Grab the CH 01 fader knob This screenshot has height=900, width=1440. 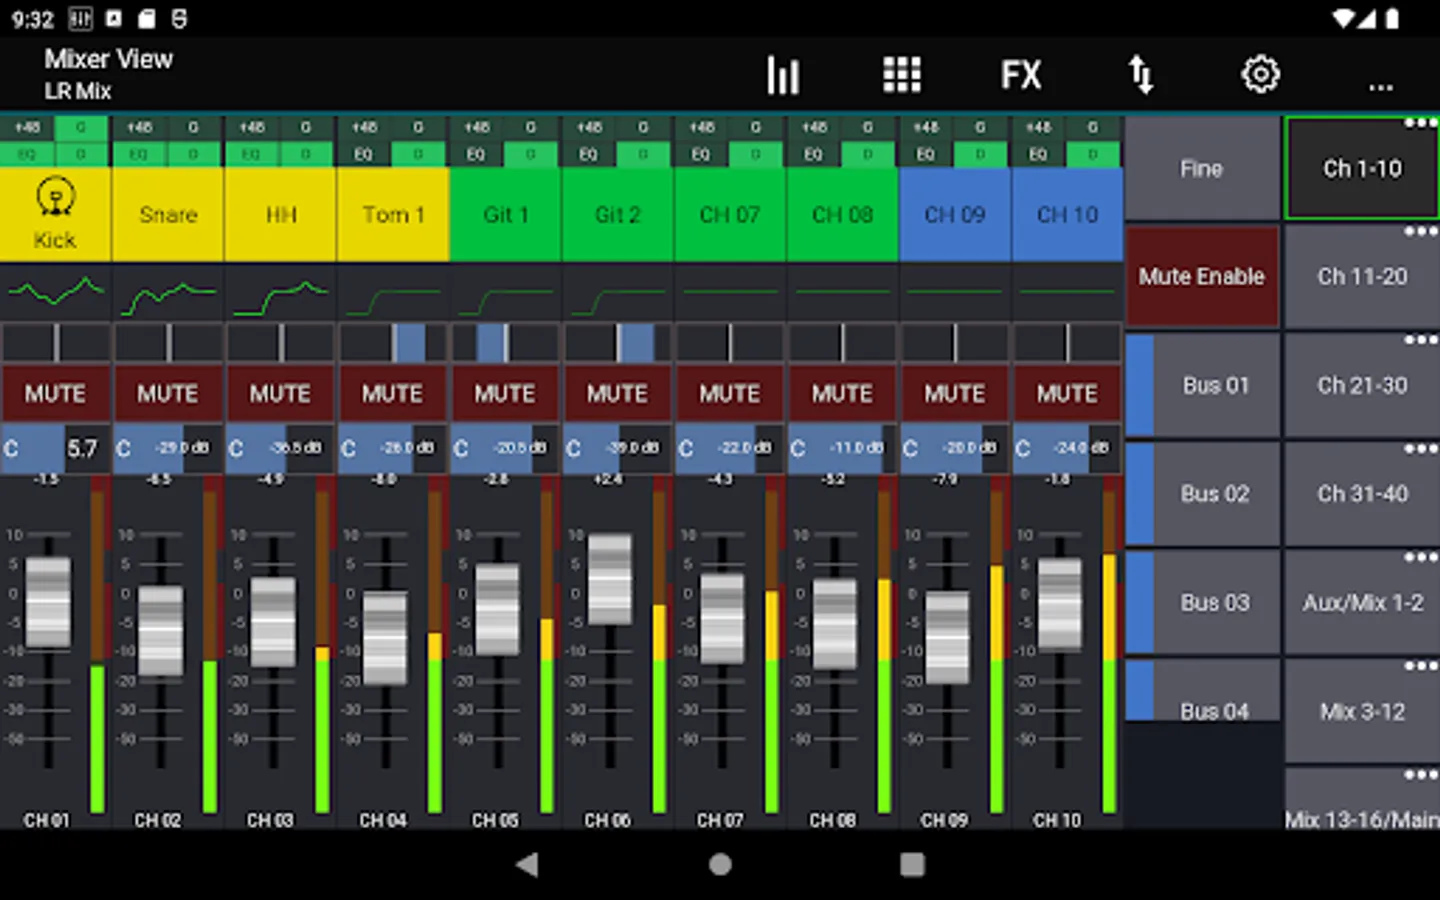pyautogui.click(x=48, y=603)
